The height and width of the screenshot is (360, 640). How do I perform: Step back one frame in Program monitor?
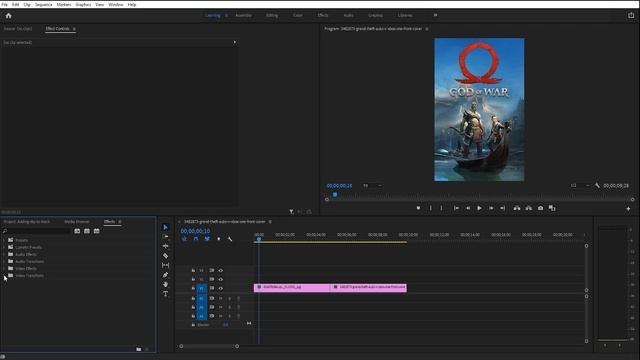pos(468,208)
